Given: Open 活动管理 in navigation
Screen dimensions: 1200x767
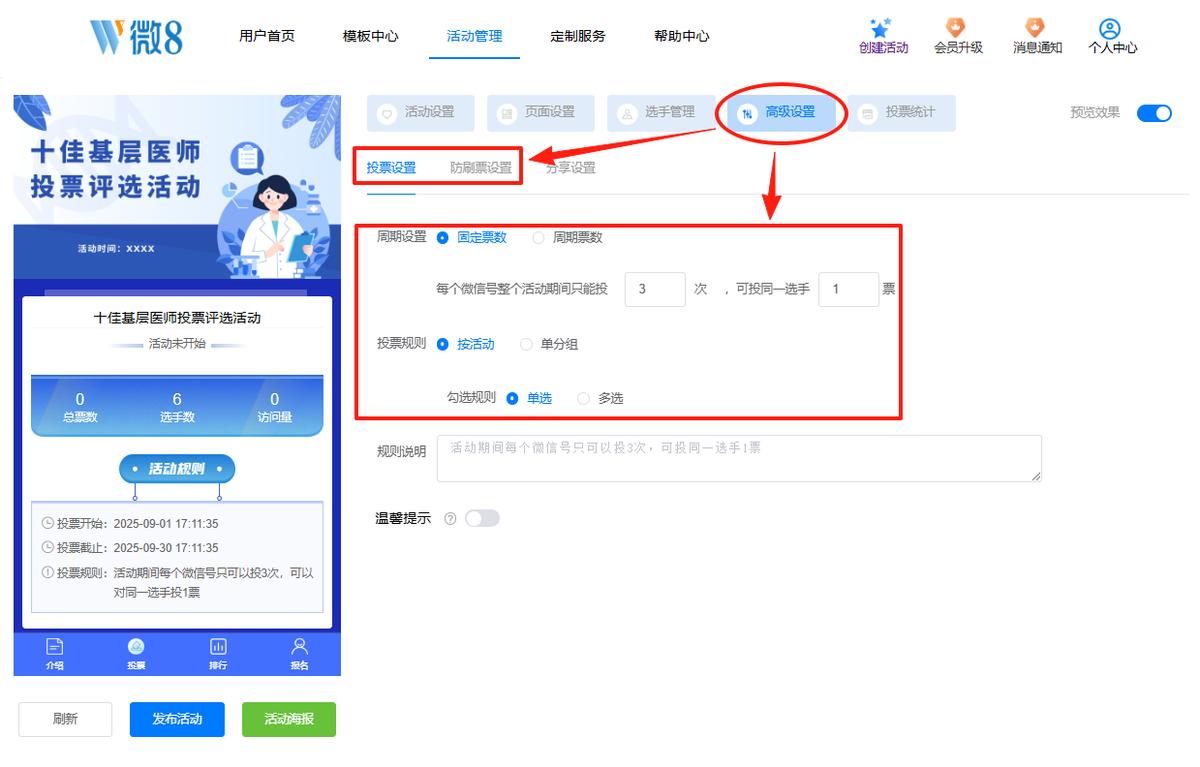Looking at the screenshot, I should [x=475, y=36].
